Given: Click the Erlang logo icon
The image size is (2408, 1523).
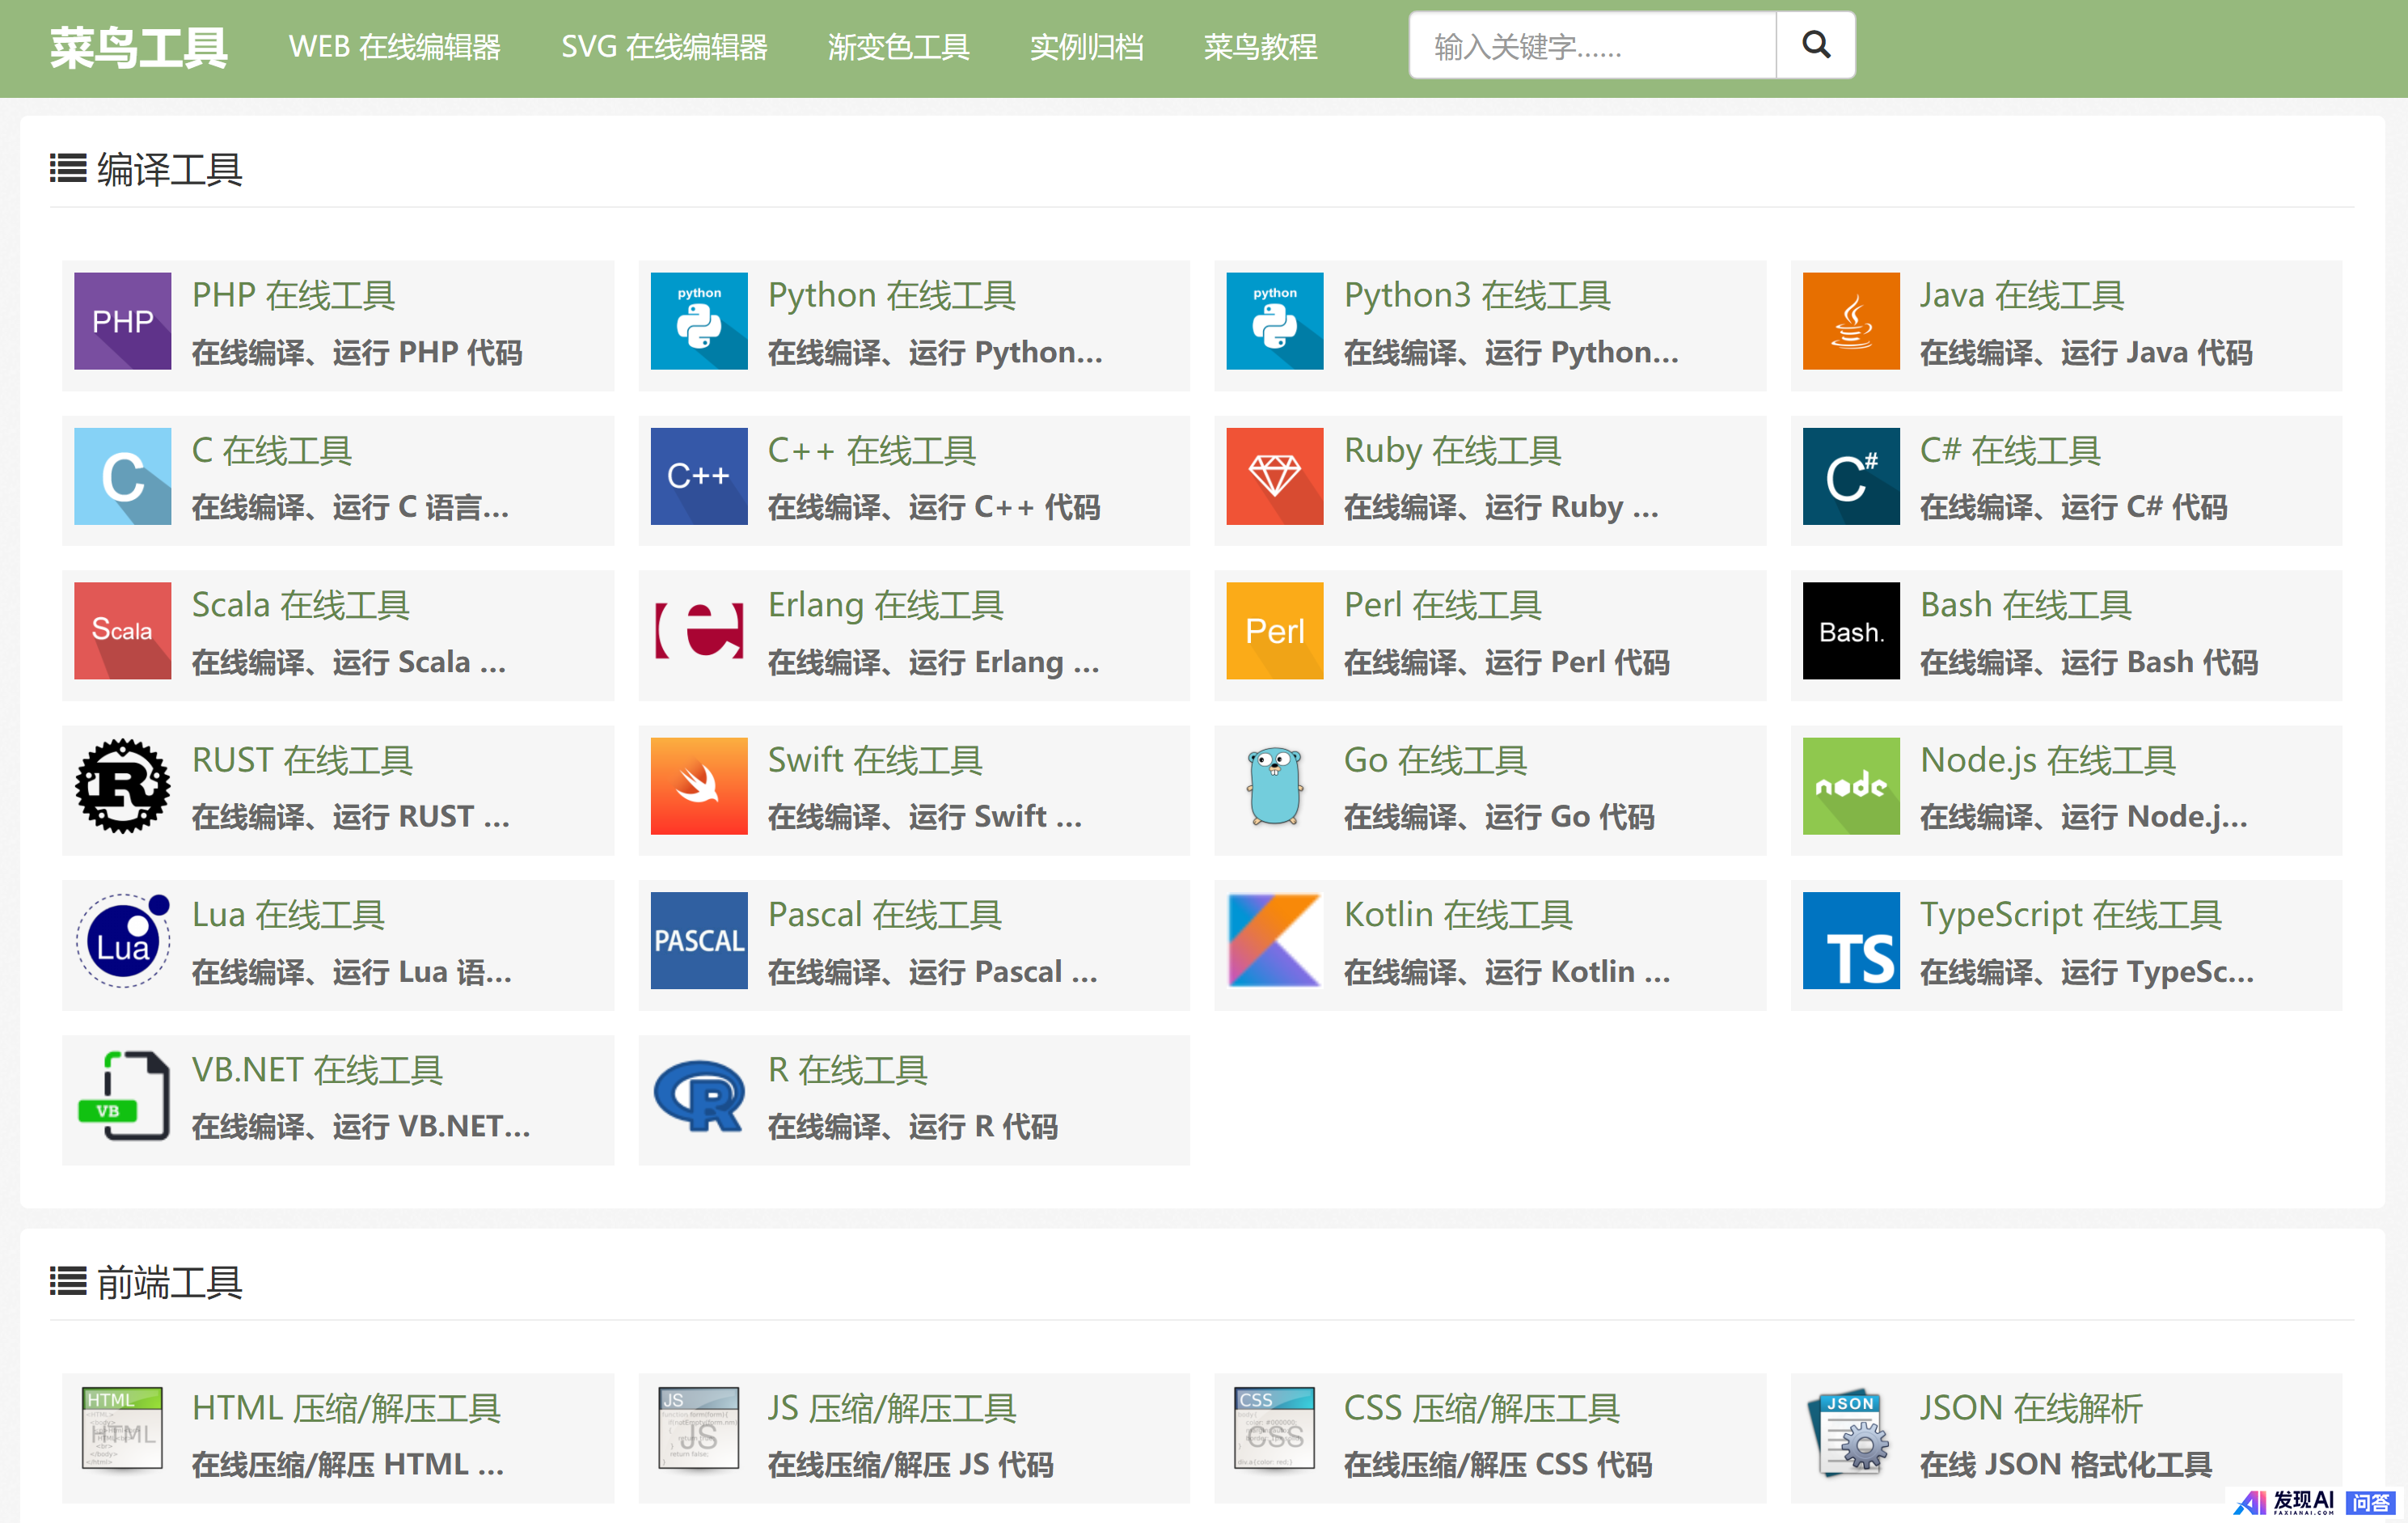Looking at the screenshot, I should coord(698,631).
